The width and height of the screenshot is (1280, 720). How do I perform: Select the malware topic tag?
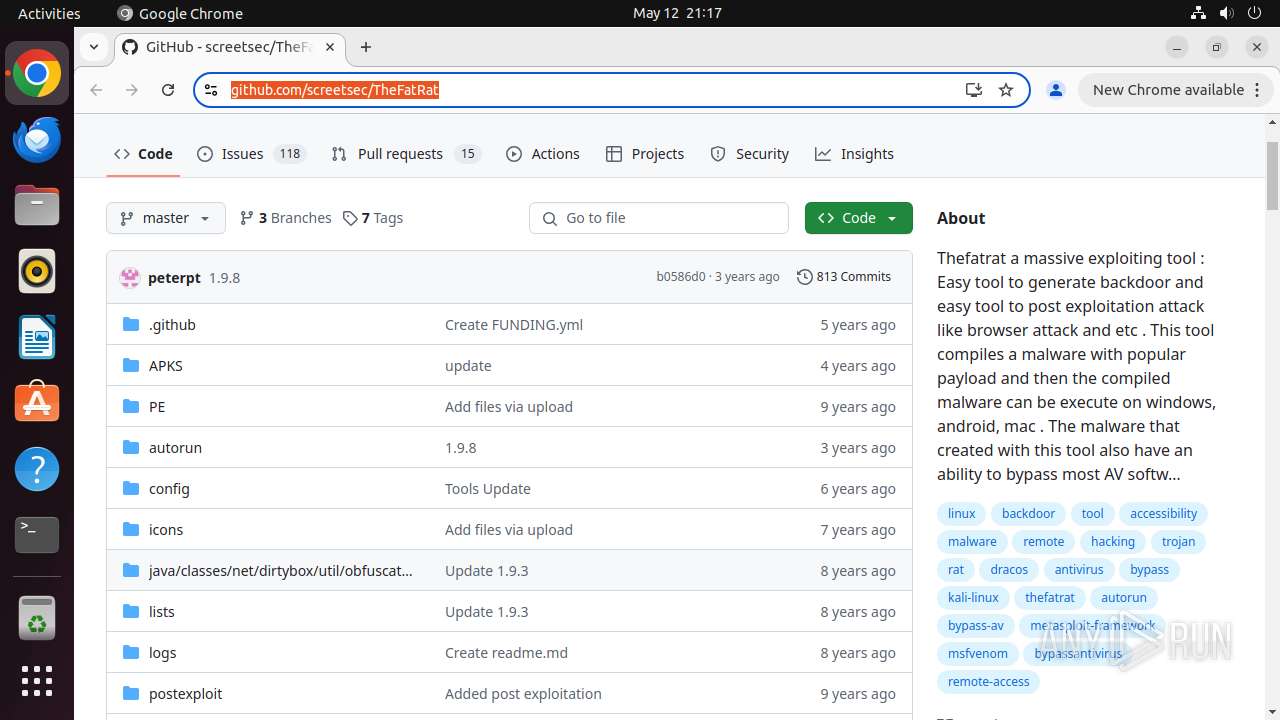click(972, 542)
